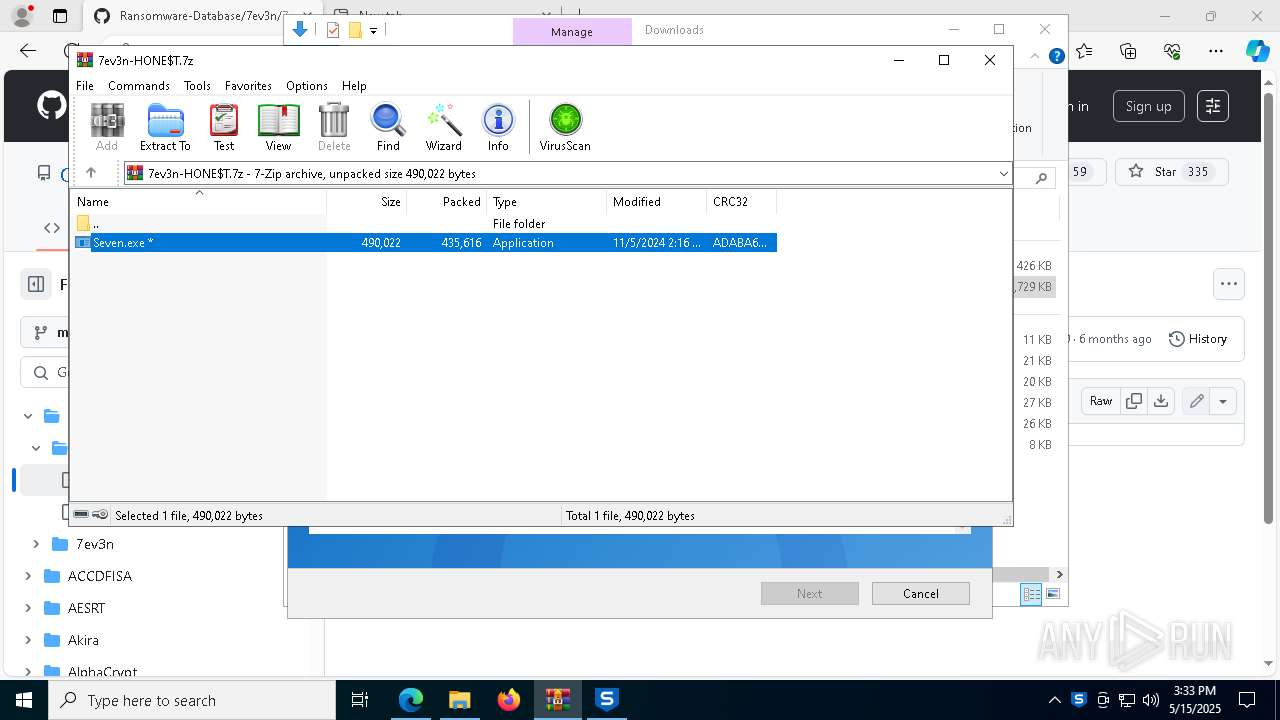Image resolution: width=1280 pixels, height=720 pixels.
Task: Show hidden tray icons chevron
Action: [x=1054, y=700]
